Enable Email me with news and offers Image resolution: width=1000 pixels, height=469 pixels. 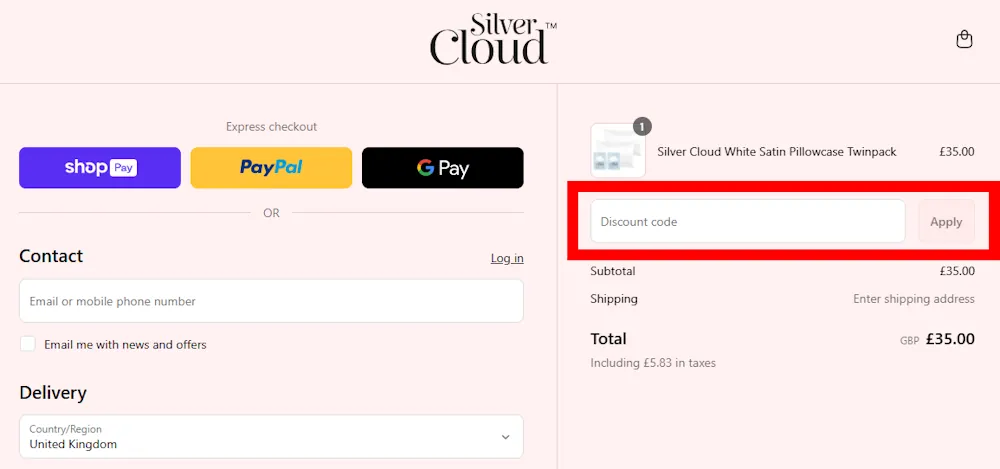click(x=28, y=344)
